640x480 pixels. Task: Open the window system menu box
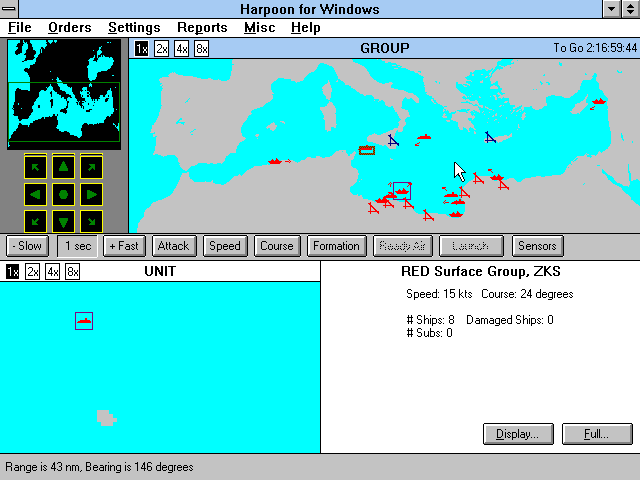point(9,9)
